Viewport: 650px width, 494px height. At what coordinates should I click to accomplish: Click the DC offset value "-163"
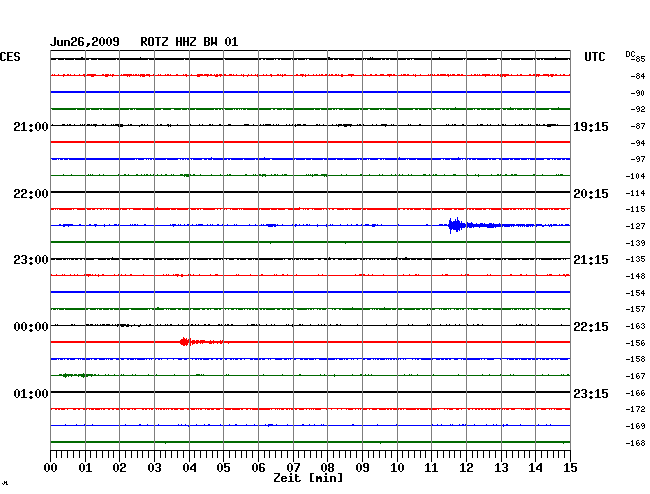coord(635,326)
